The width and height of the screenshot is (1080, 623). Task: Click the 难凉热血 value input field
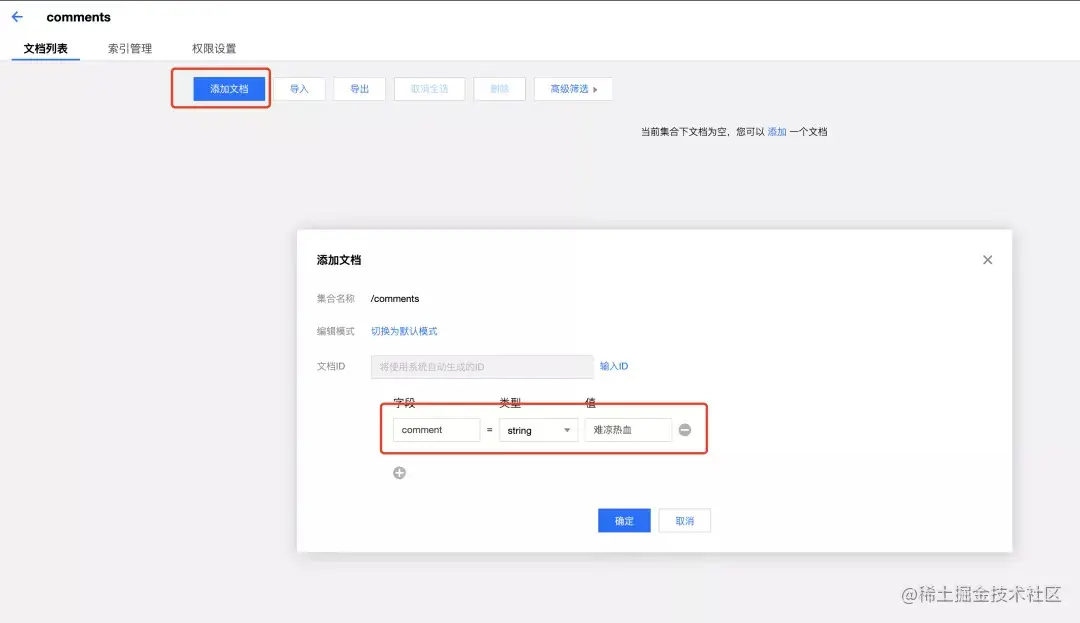tap(627, 429)
